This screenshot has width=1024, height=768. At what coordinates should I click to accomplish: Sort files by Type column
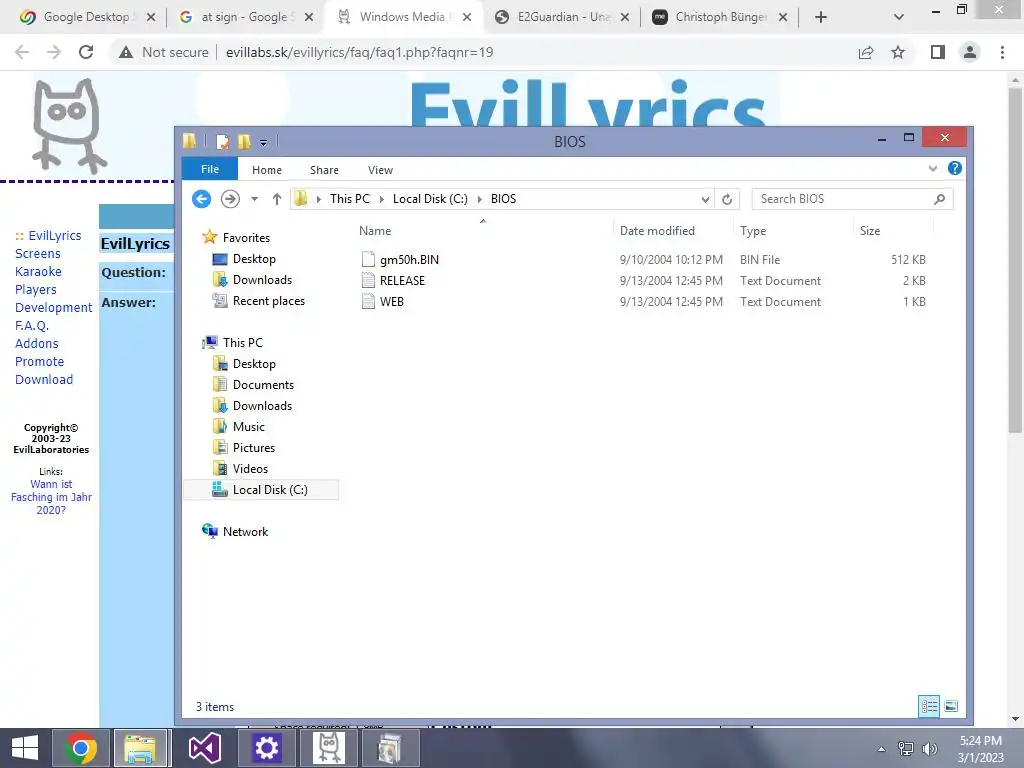coord(753,231)
